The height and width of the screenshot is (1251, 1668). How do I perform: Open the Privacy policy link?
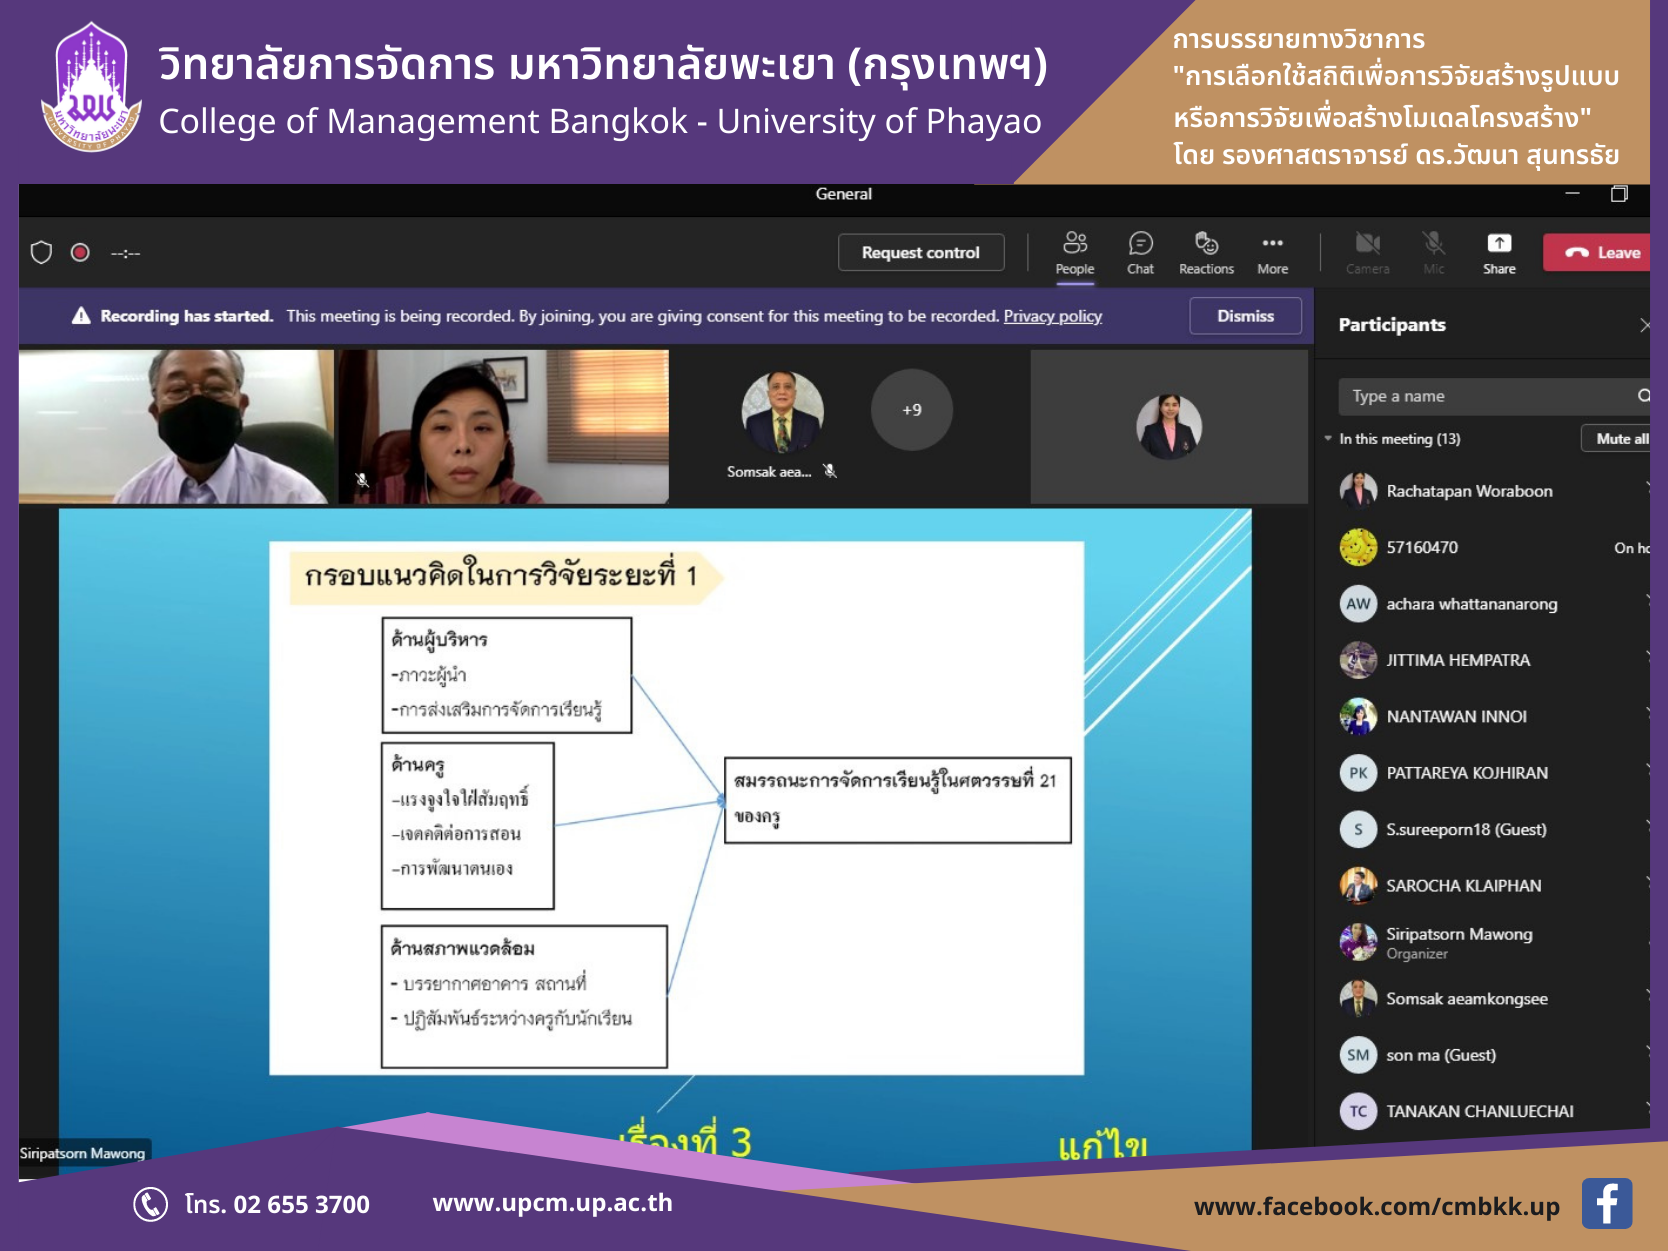1052,316
